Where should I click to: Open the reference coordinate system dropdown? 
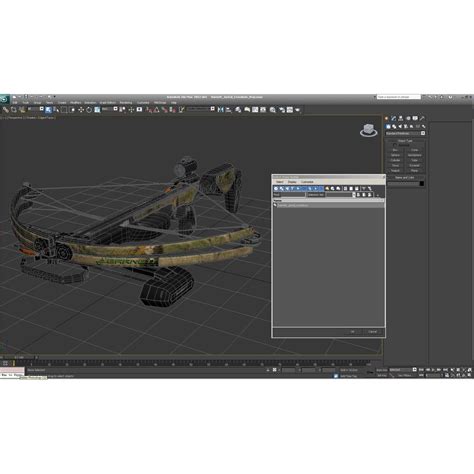110,109
